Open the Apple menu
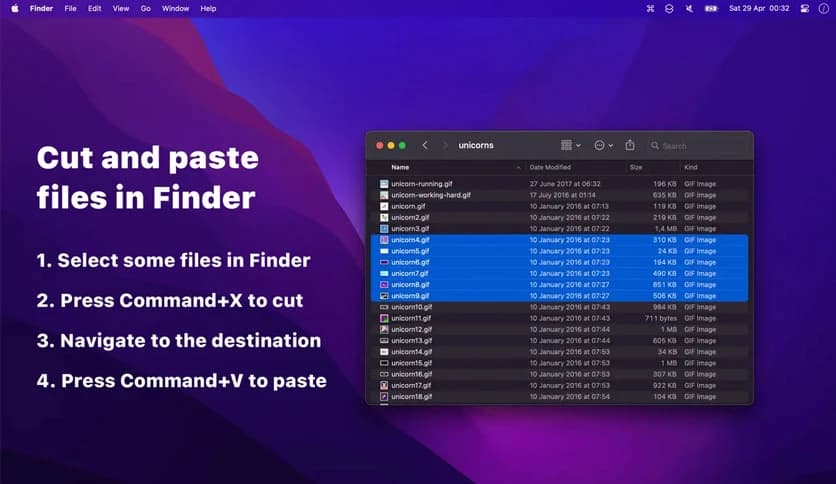 coord(15,9)
